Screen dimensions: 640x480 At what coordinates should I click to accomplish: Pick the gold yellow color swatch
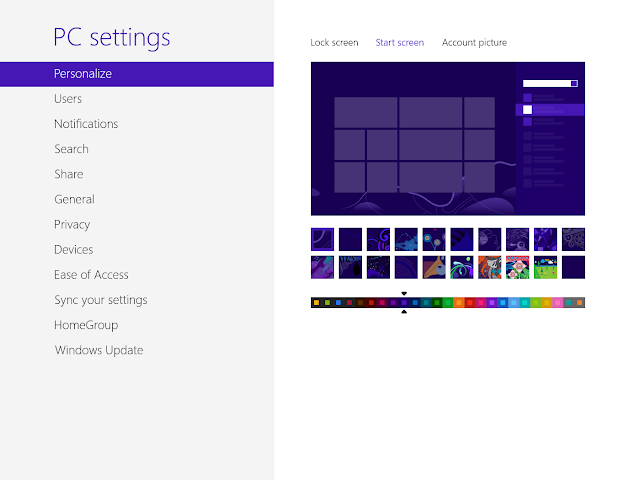[547, 302]
